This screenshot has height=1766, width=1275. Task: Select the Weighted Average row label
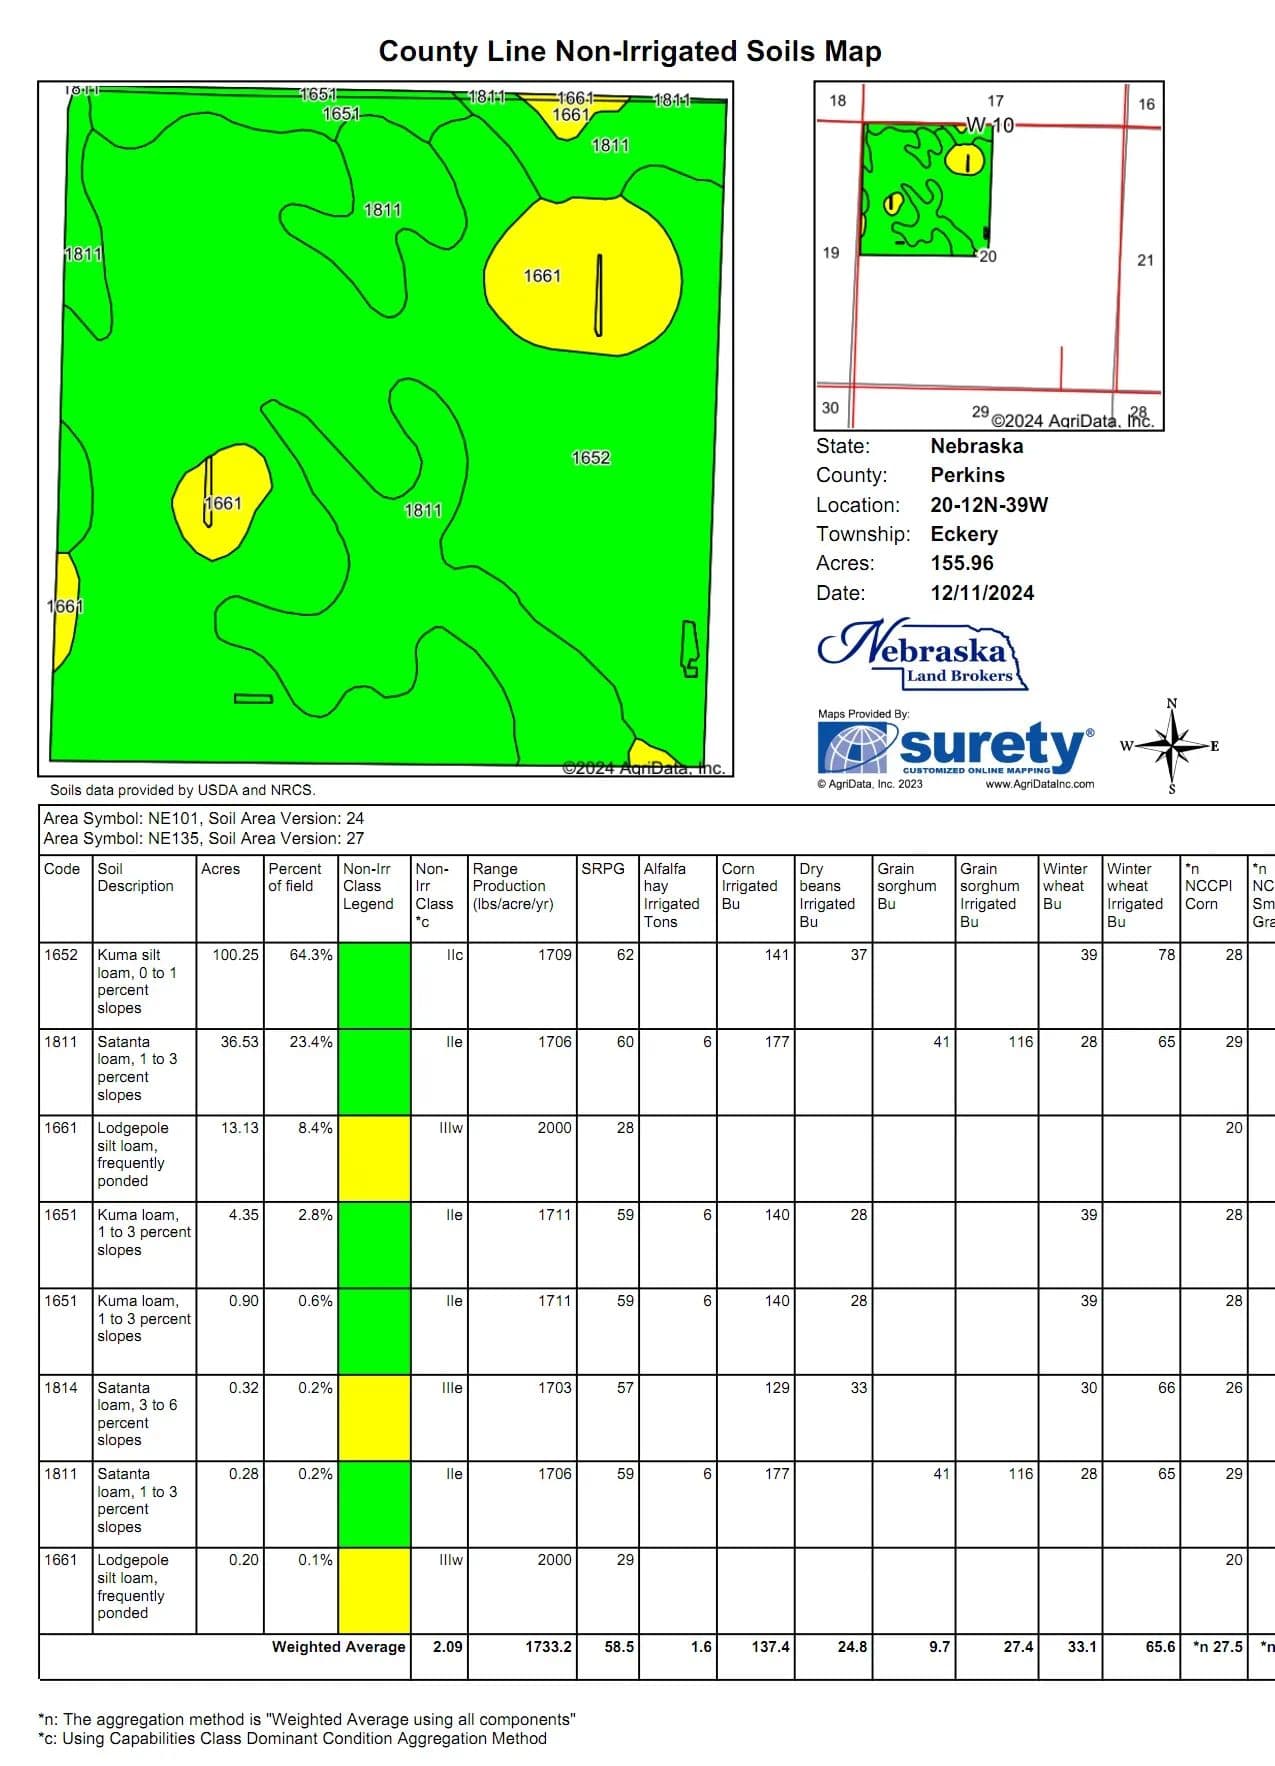click(338, 1646)
